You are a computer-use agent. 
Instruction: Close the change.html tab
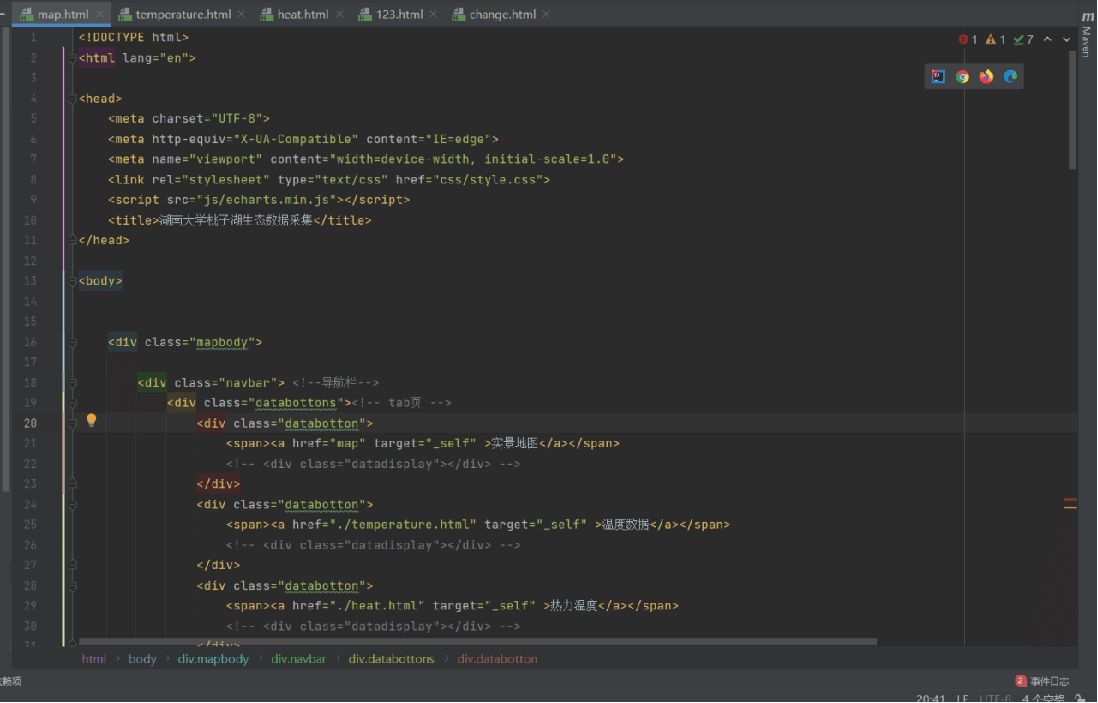click(546, 14)
